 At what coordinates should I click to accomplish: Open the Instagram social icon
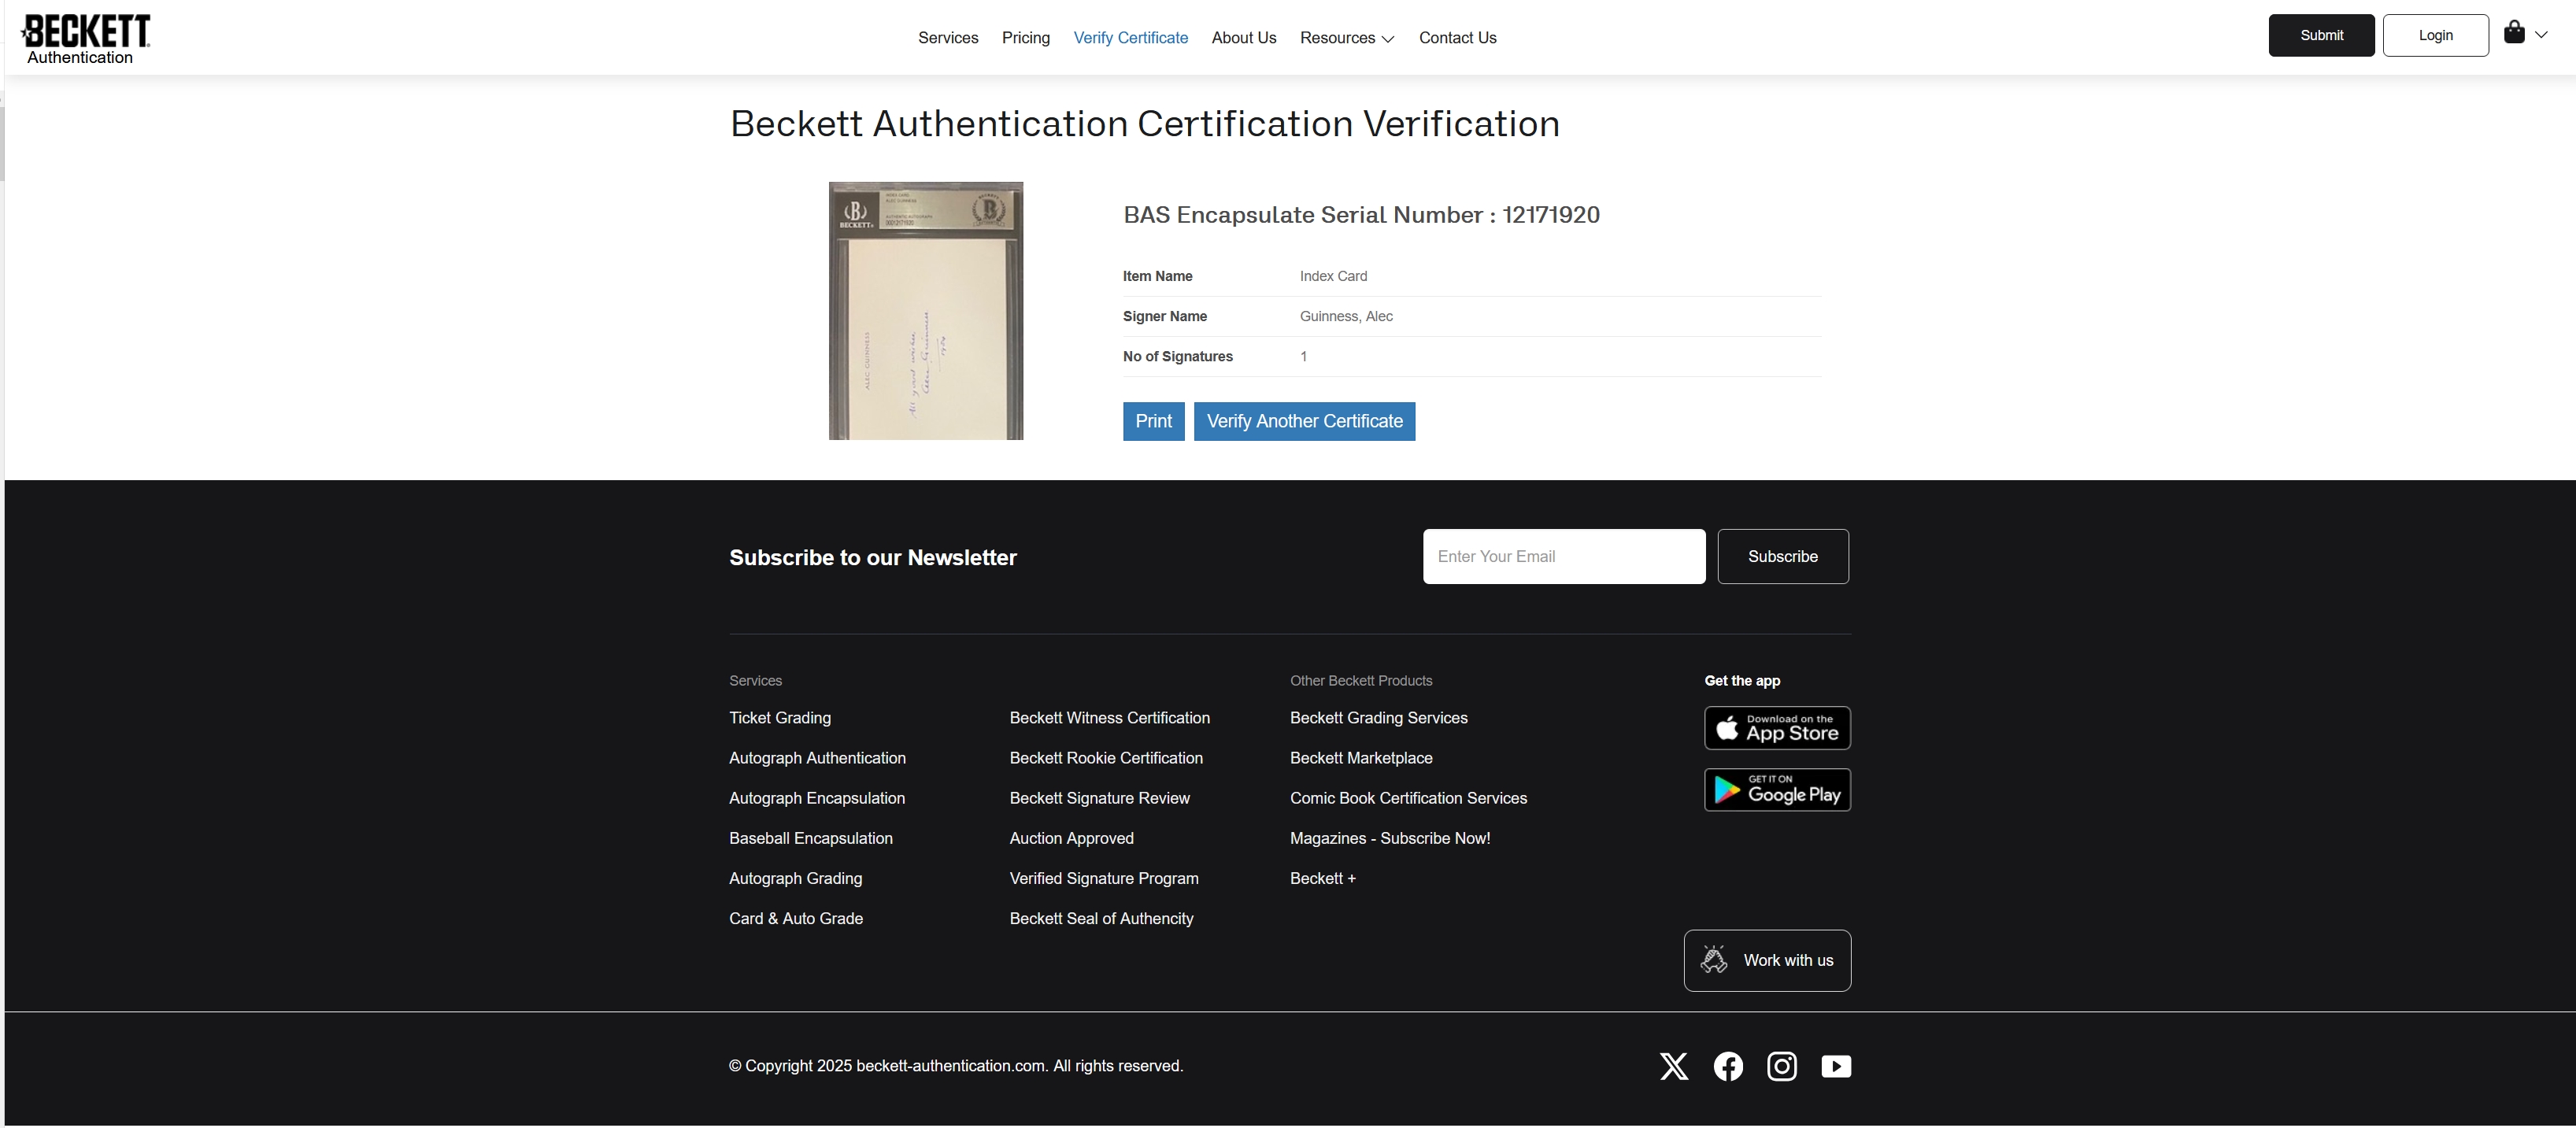(1782, 1066)
